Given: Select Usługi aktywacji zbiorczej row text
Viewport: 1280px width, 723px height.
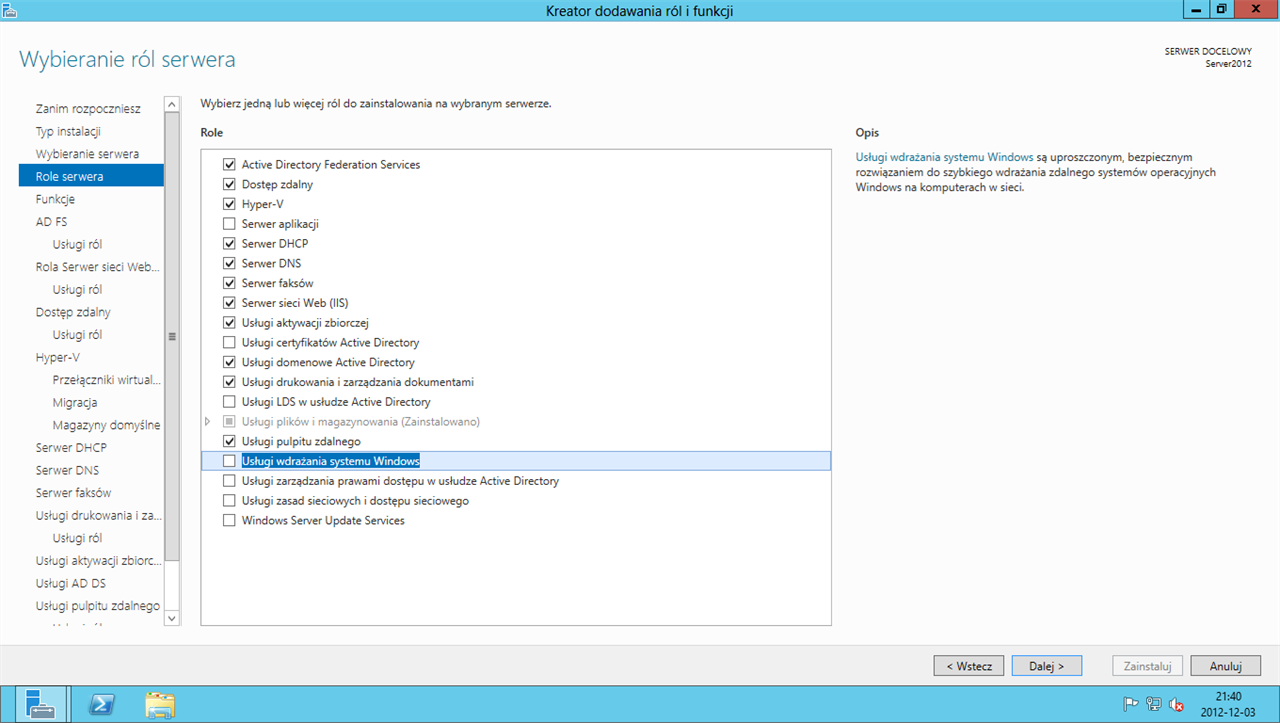Looking at the screenshot, I should click(x=305, y=323).
